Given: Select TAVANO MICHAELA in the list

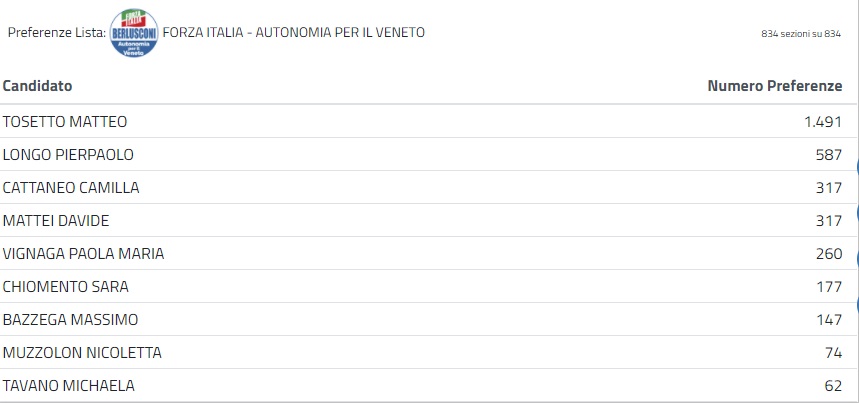Looking at the screenshot, I should [x=69, y=386].
